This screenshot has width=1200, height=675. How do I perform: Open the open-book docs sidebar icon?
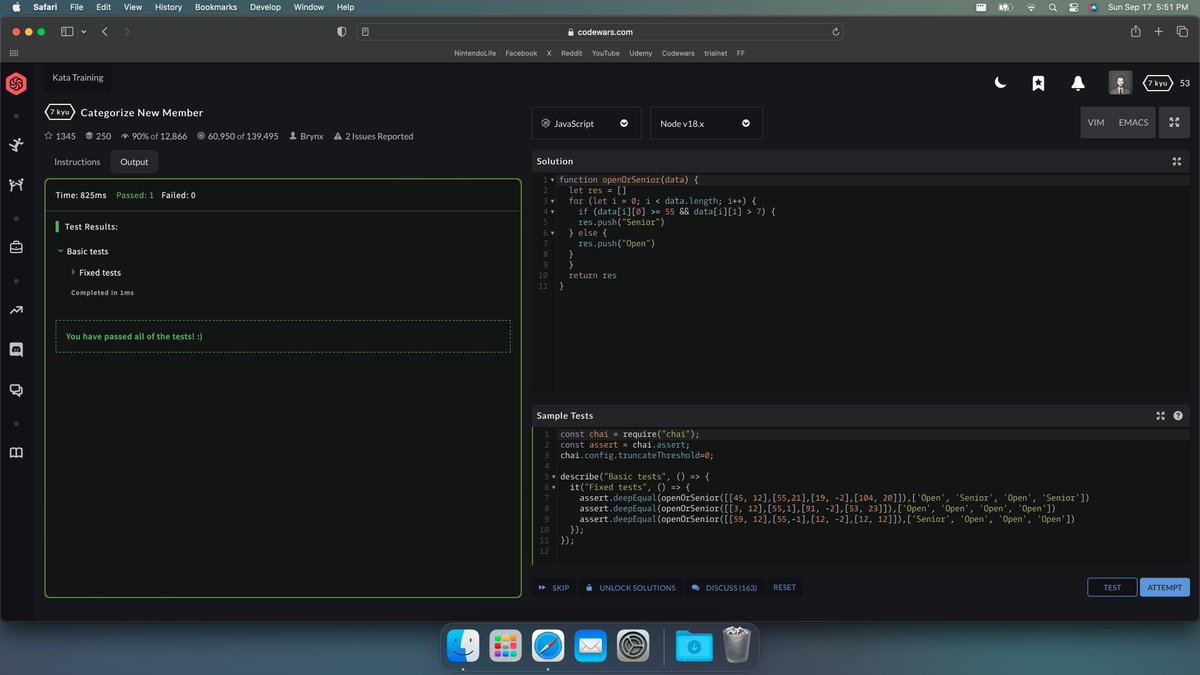click(16, 453)
